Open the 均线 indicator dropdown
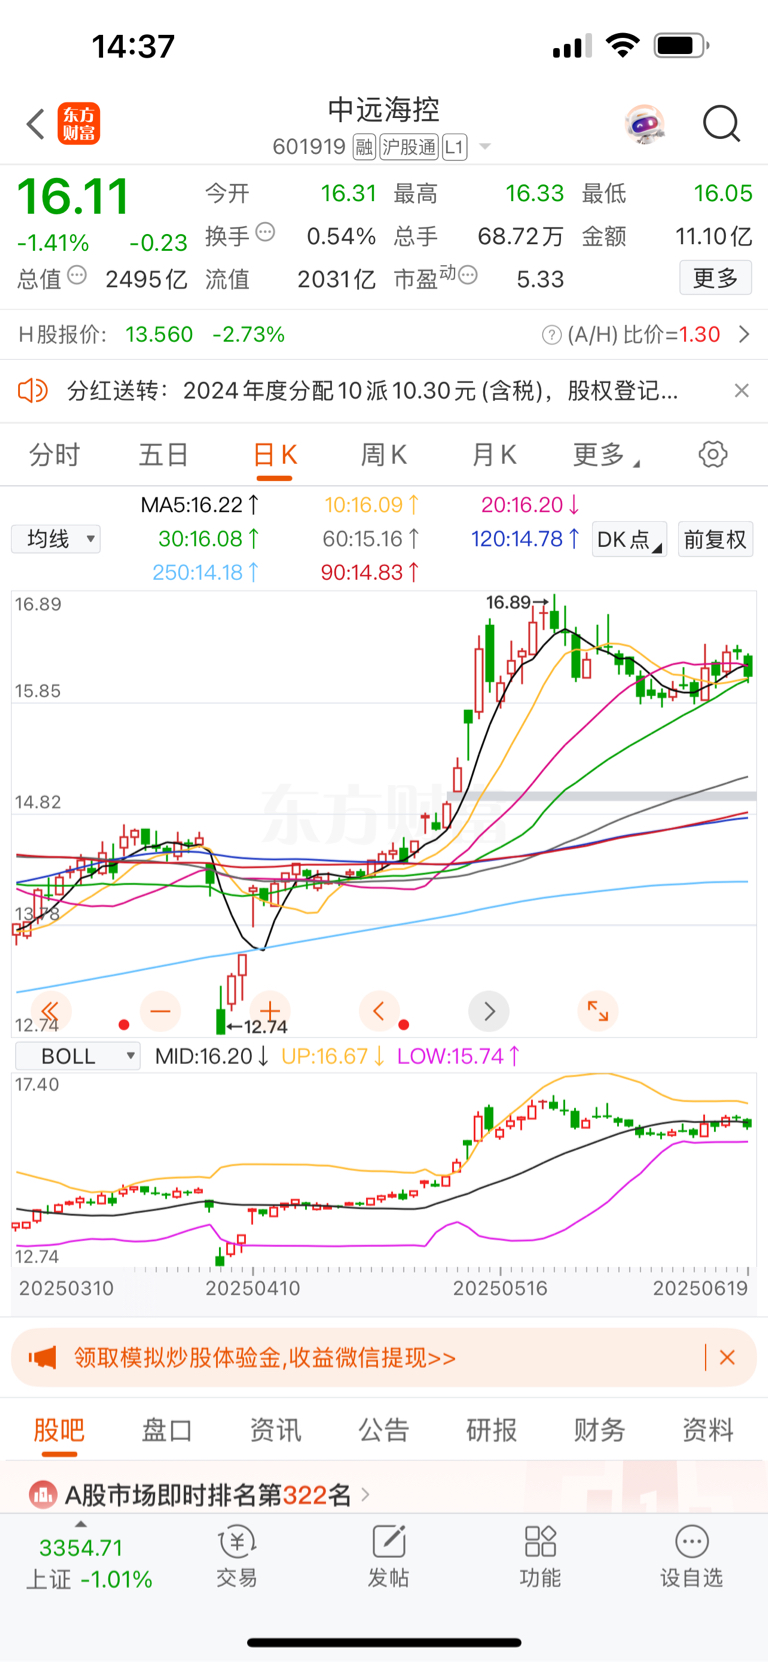The width and height of the screenshot is (768, 1662). tap(56, 539)
